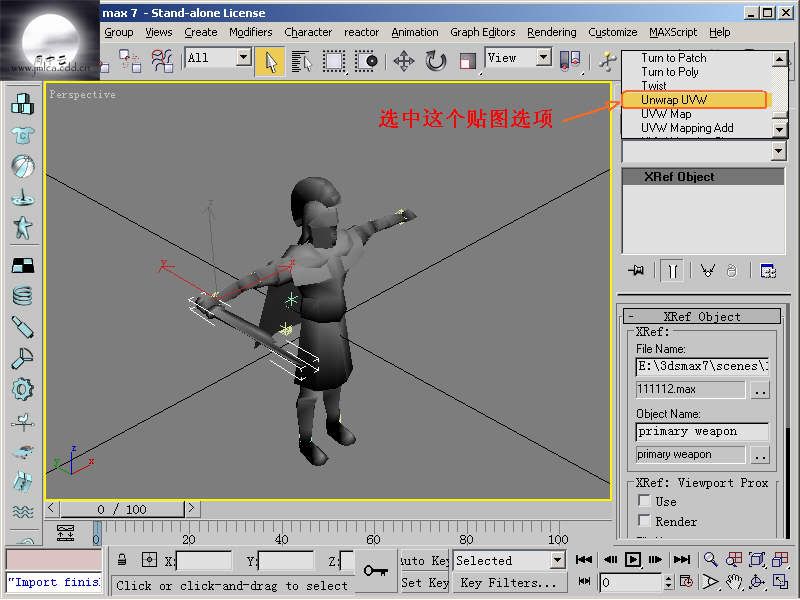Select the Zoom magnifier viewport tool
The width and height of the screenshot is (800, 600).
[710, 560]
